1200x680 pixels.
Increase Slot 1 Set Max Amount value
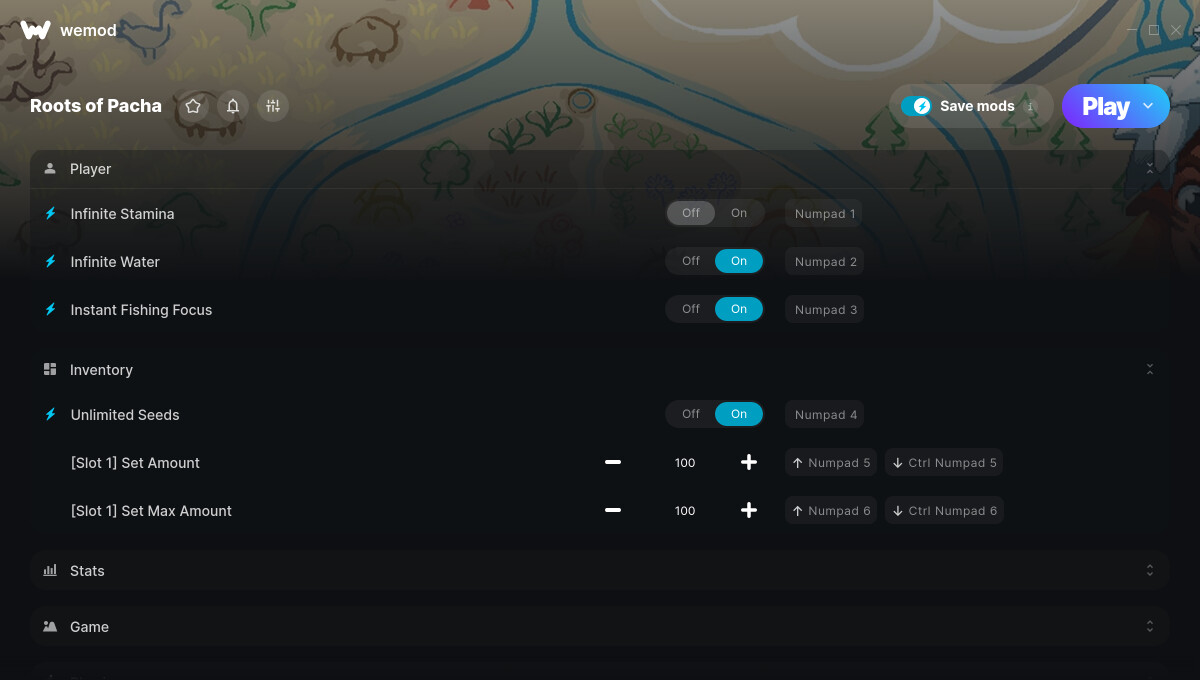point(749,510)
